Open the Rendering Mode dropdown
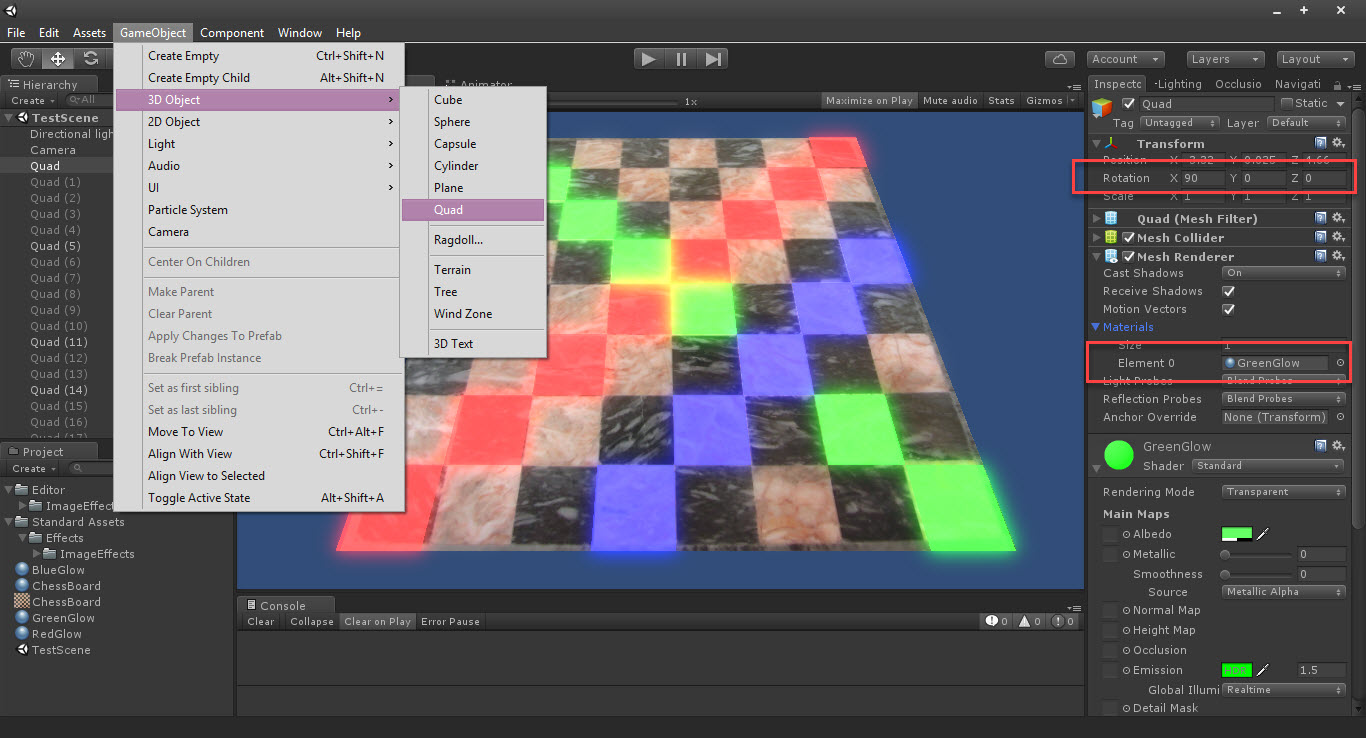 (1283, 492)
